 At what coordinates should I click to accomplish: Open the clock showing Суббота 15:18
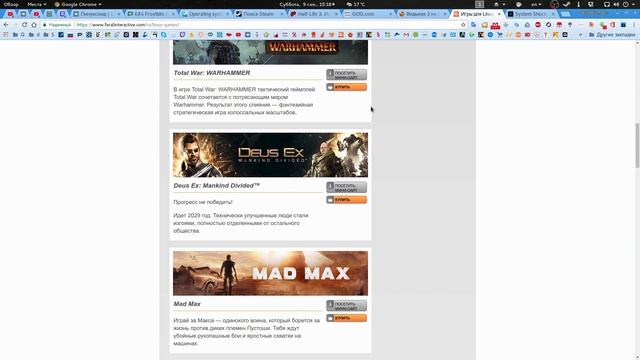pos(307,4)
